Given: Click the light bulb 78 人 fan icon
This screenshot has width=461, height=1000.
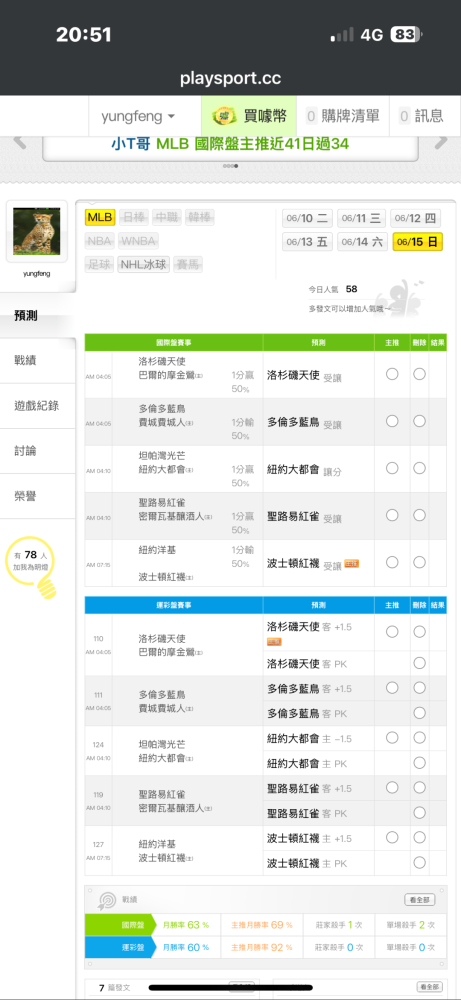Looking at the screenshot, I should tap(31, 566).
